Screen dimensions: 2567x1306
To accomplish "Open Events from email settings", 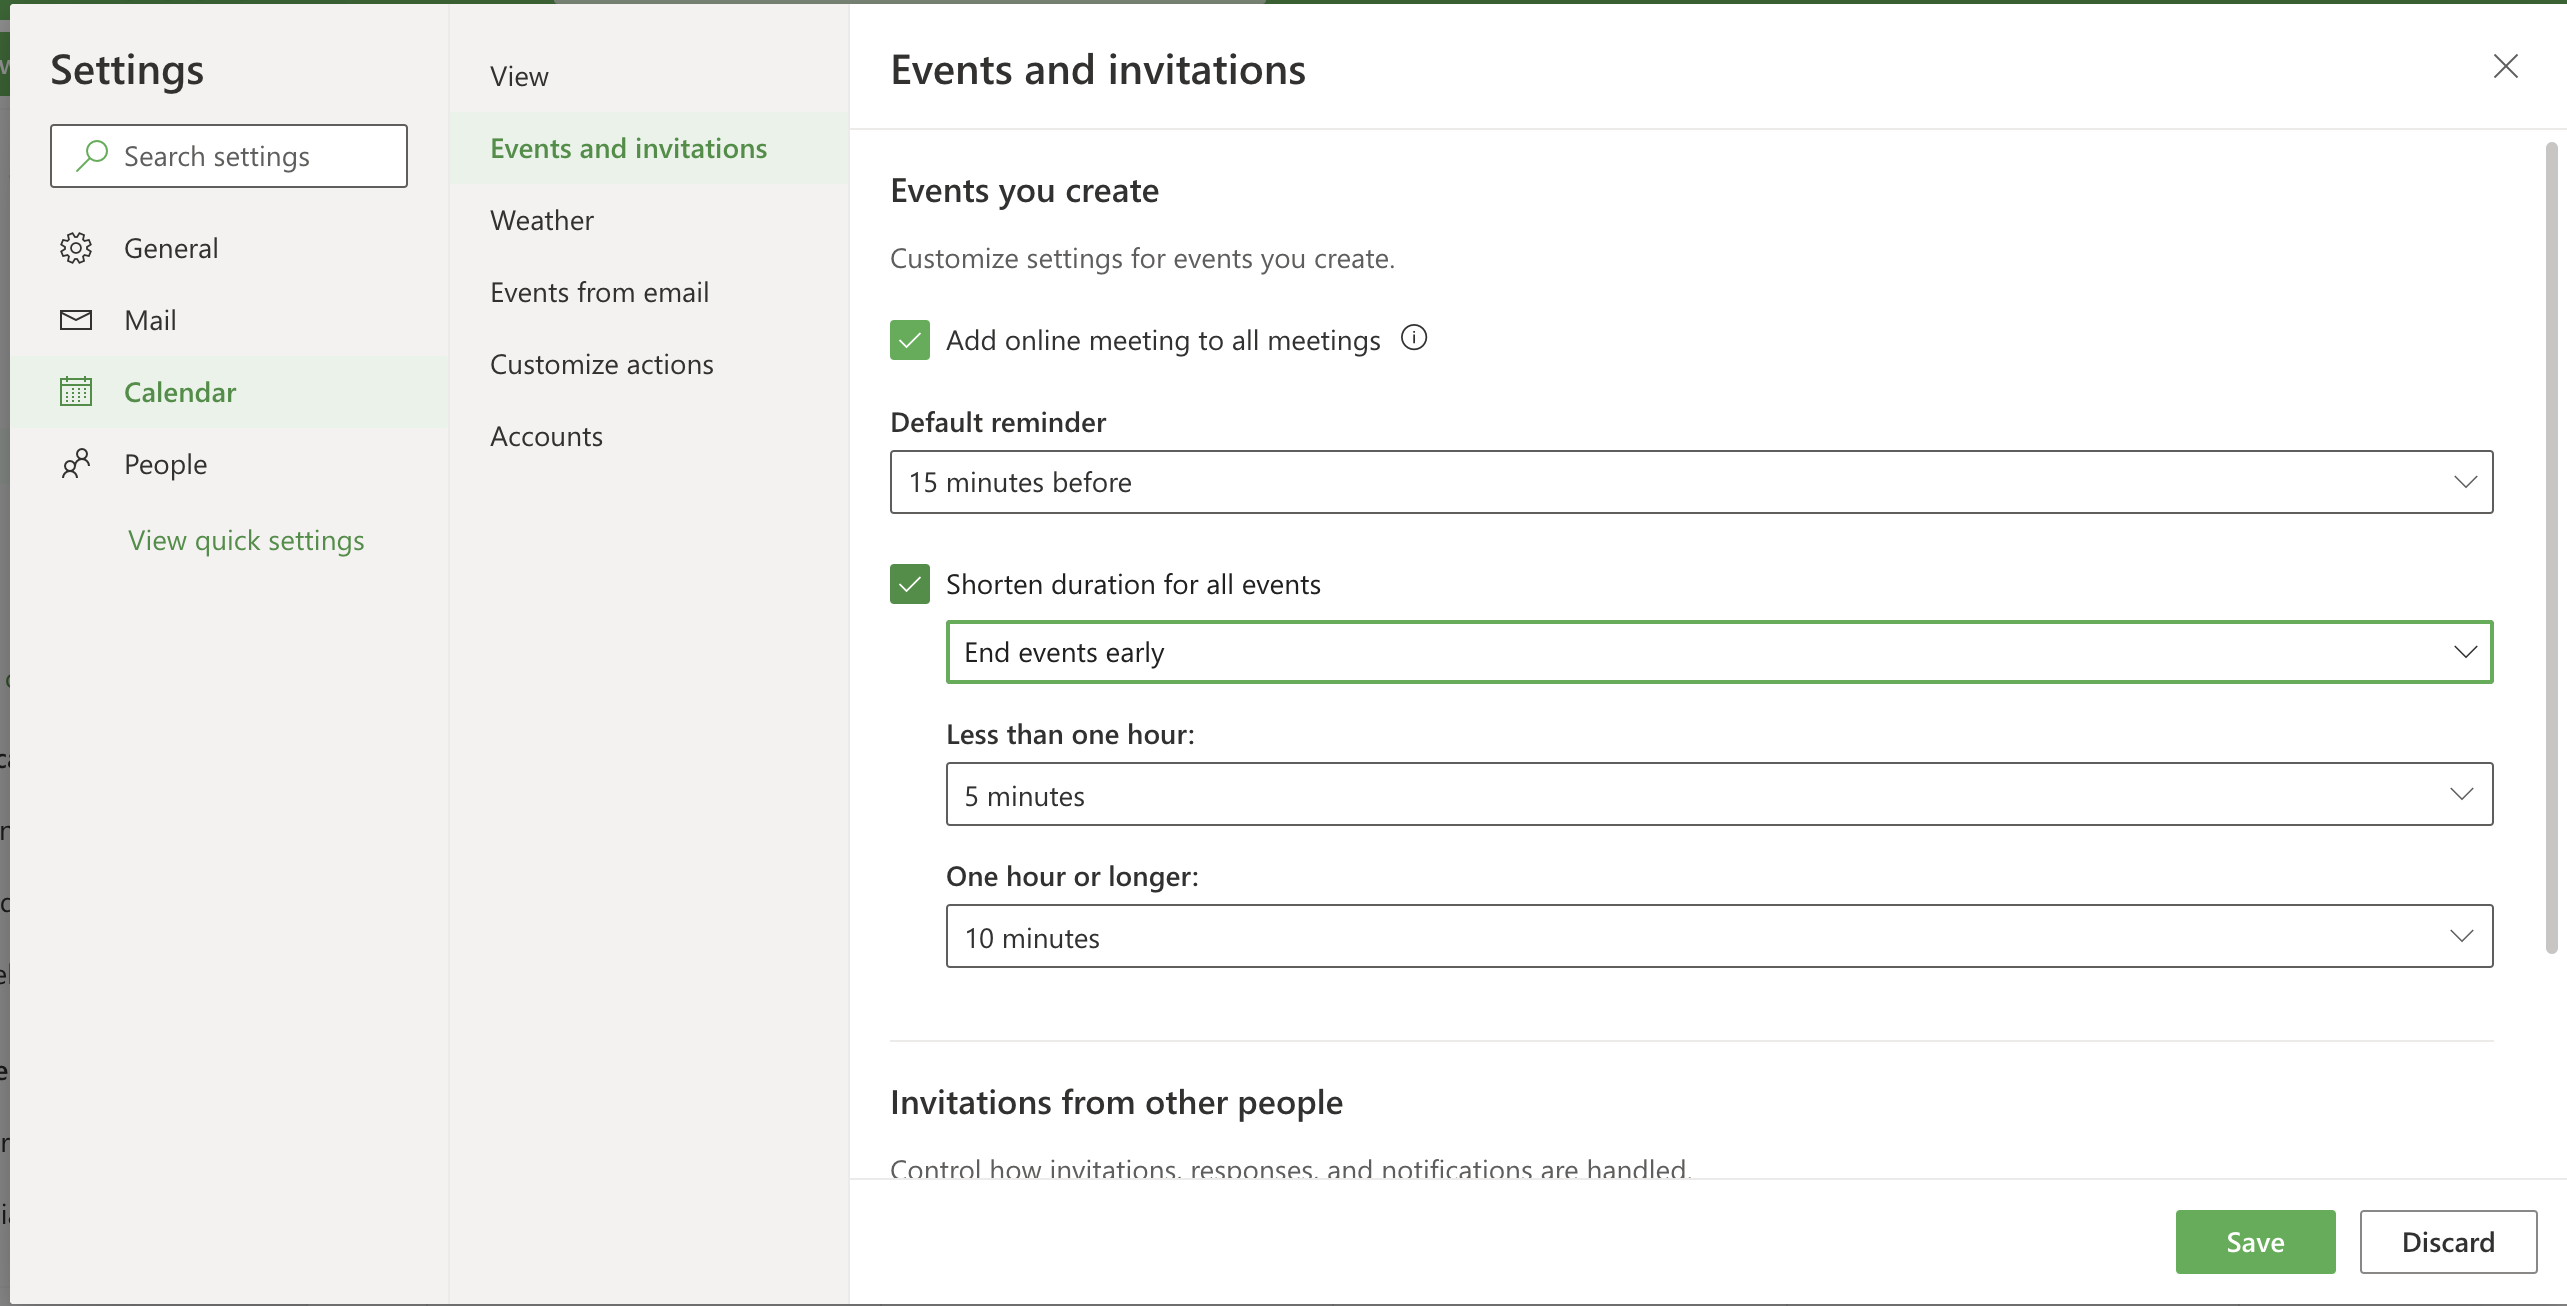I will (598, 291).
